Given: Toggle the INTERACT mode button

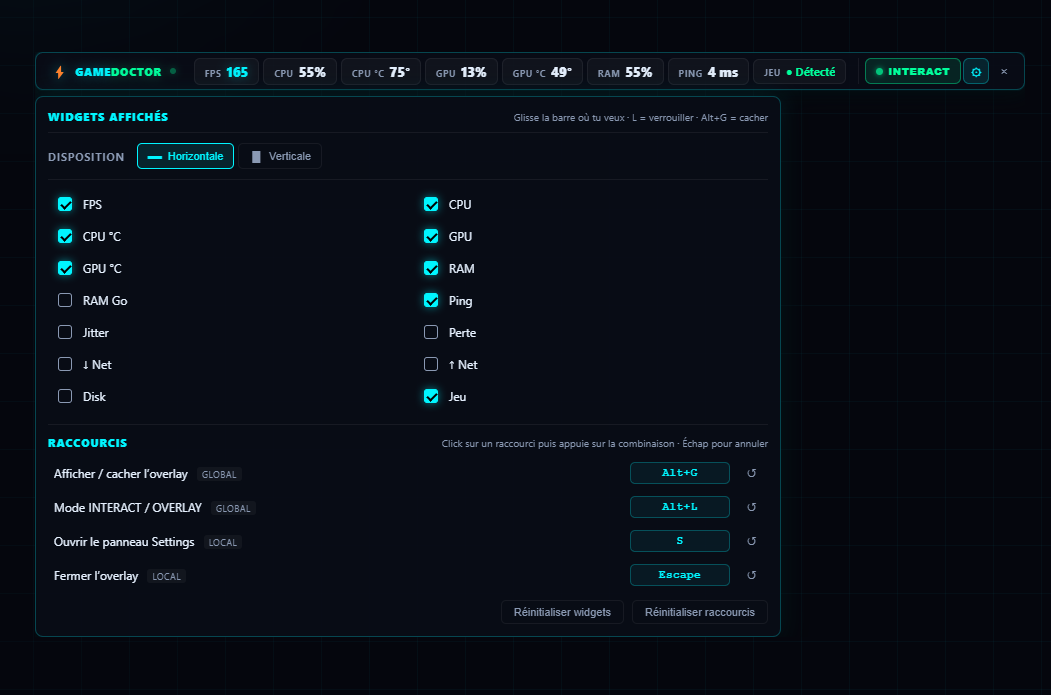Looking at the screenshot, I should (x=912, y=72).
